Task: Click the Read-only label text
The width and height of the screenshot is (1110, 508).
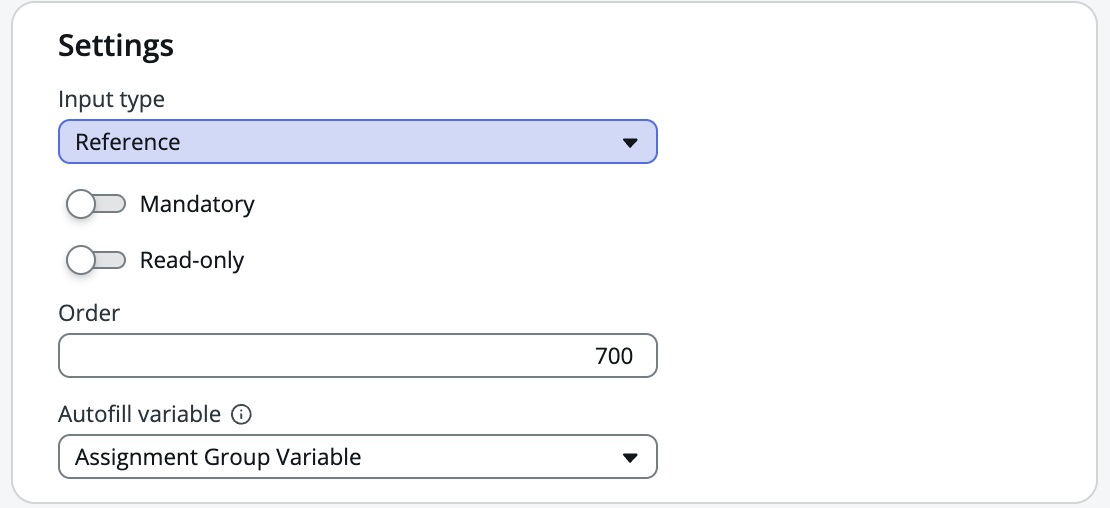Action: pos(192,260)
